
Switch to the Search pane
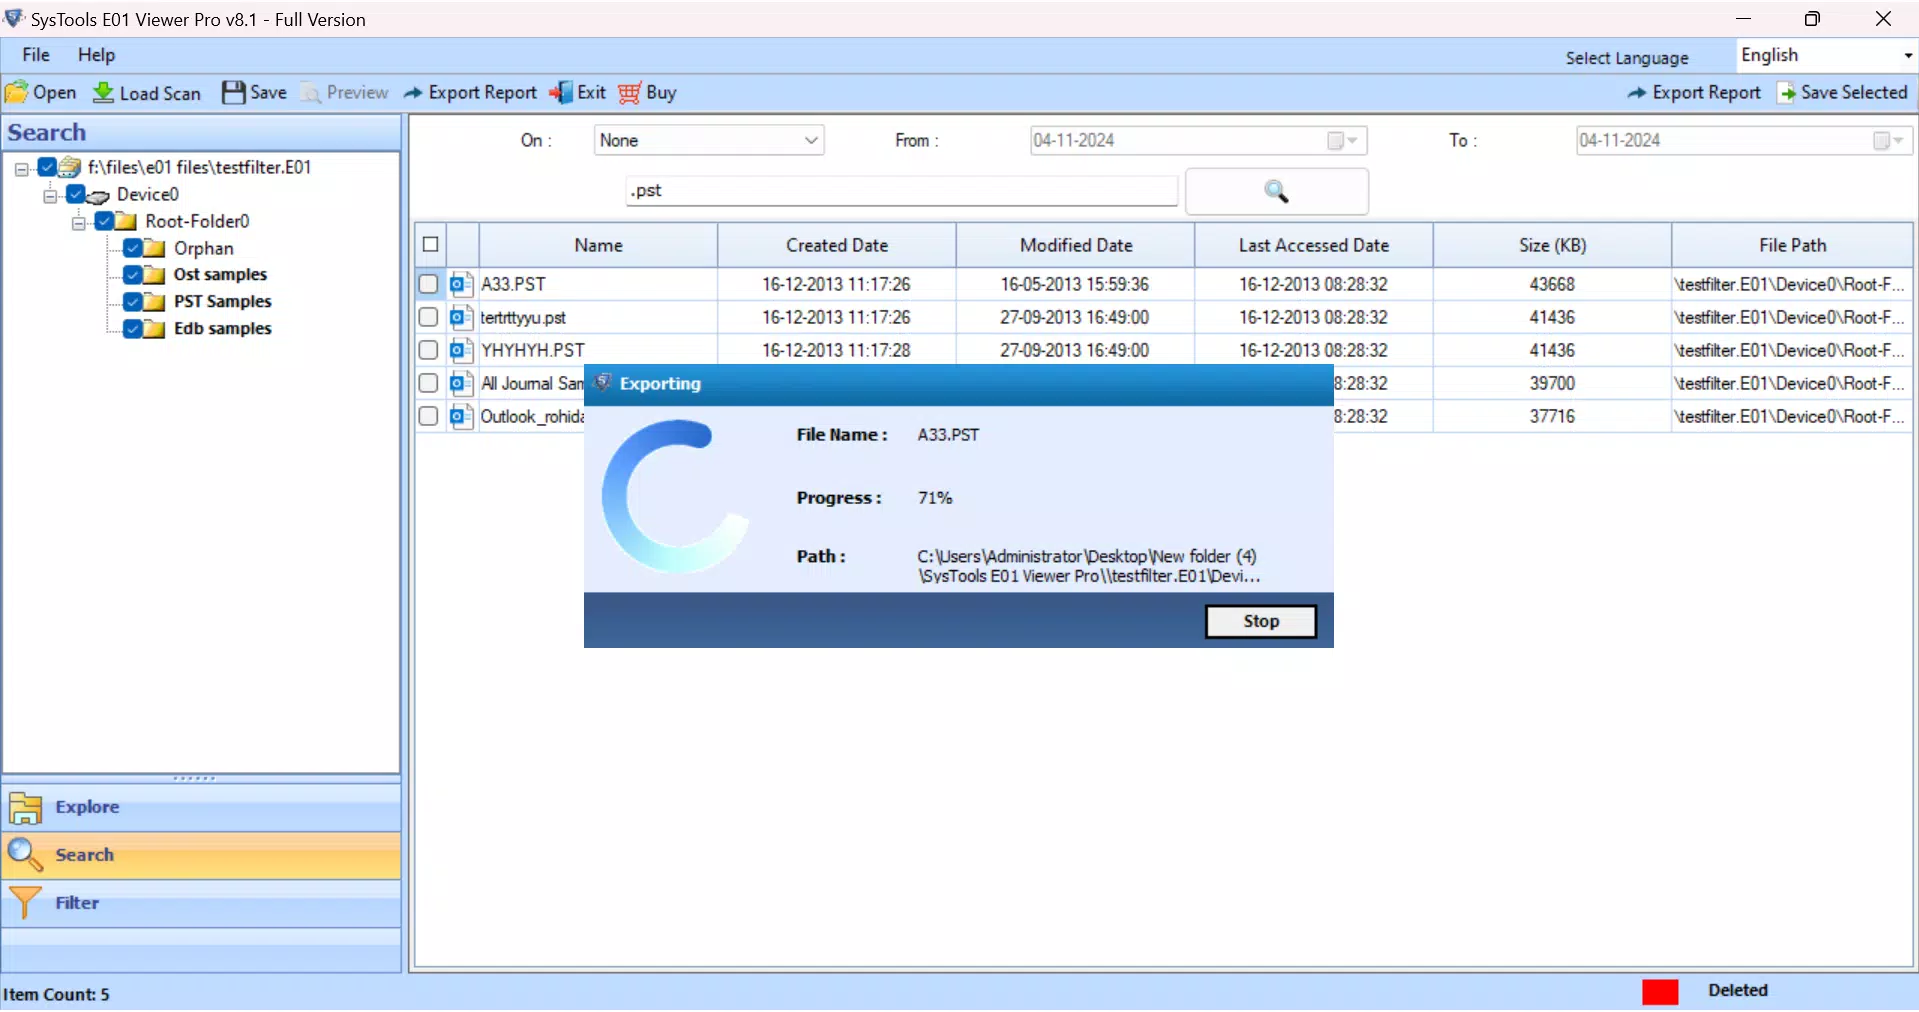(x=201, y=855)
